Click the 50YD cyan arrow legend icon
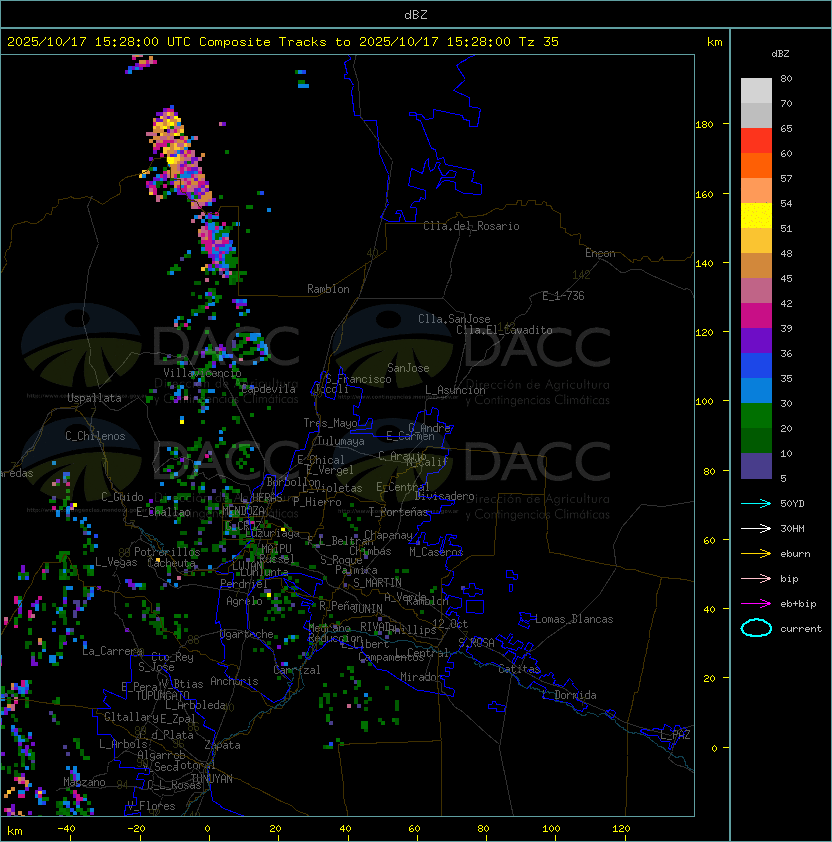The width and height of the screenshot is (832, 842). (x=756, y=503)
